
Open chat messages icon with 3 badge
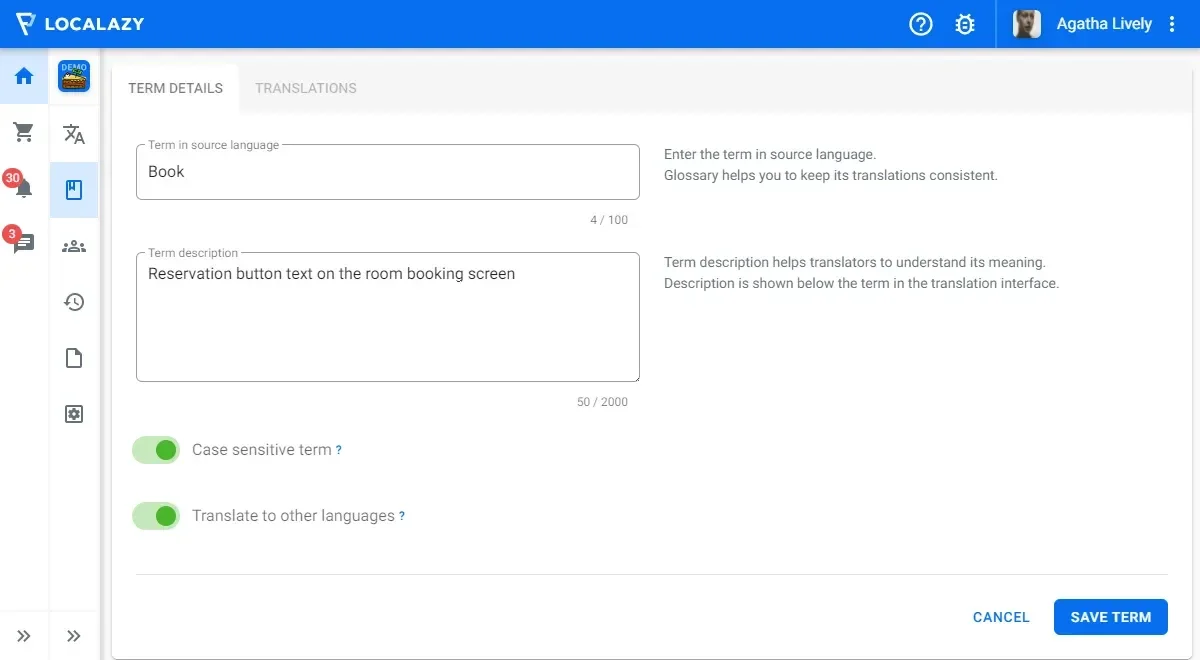24,243
